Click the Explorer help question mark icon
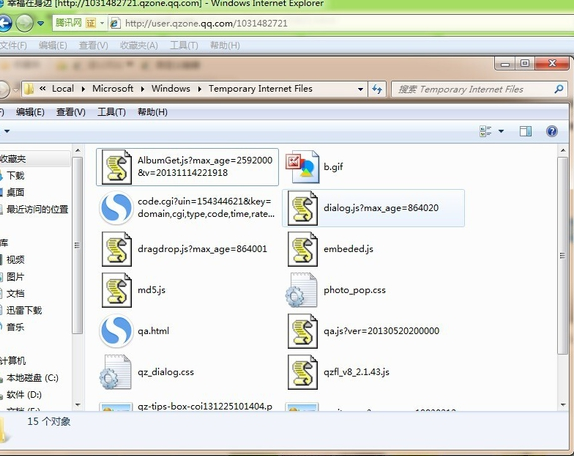Screen dimensions: 574x456 click(x=552, y=131)
